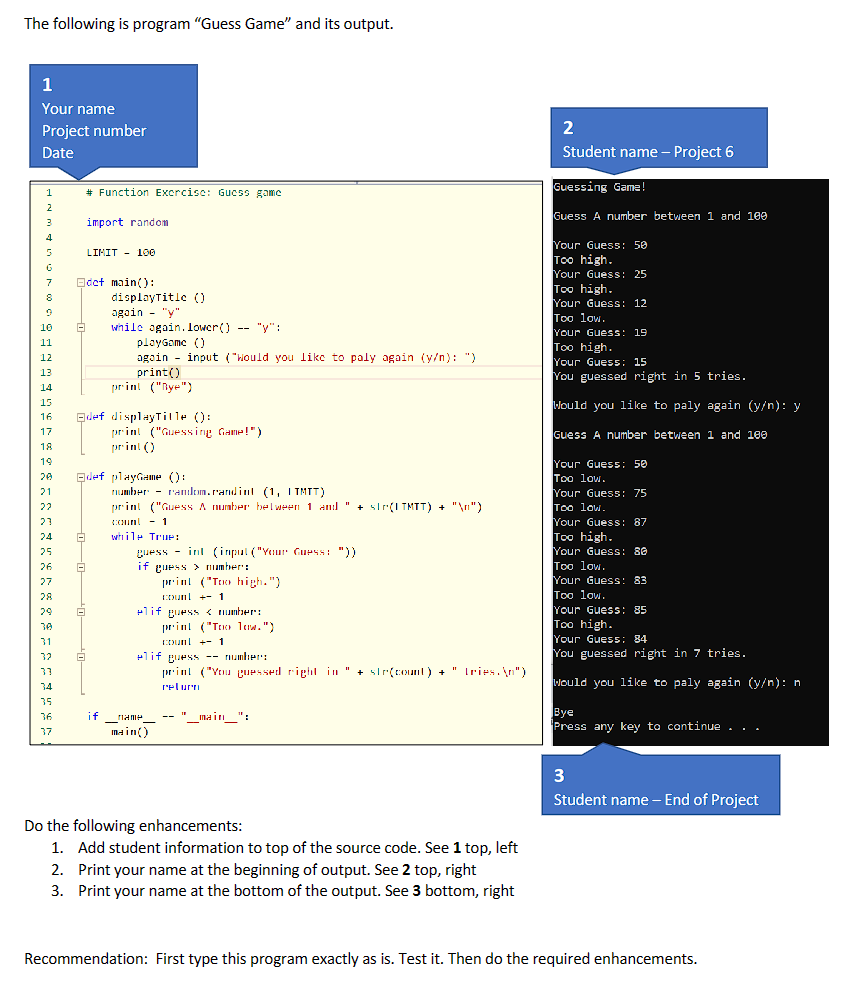The height and width of the screenshot is (996, 846).
Task: Click line number 13 in the gutter
Action: pyautogui.click(x=46, y=373)
